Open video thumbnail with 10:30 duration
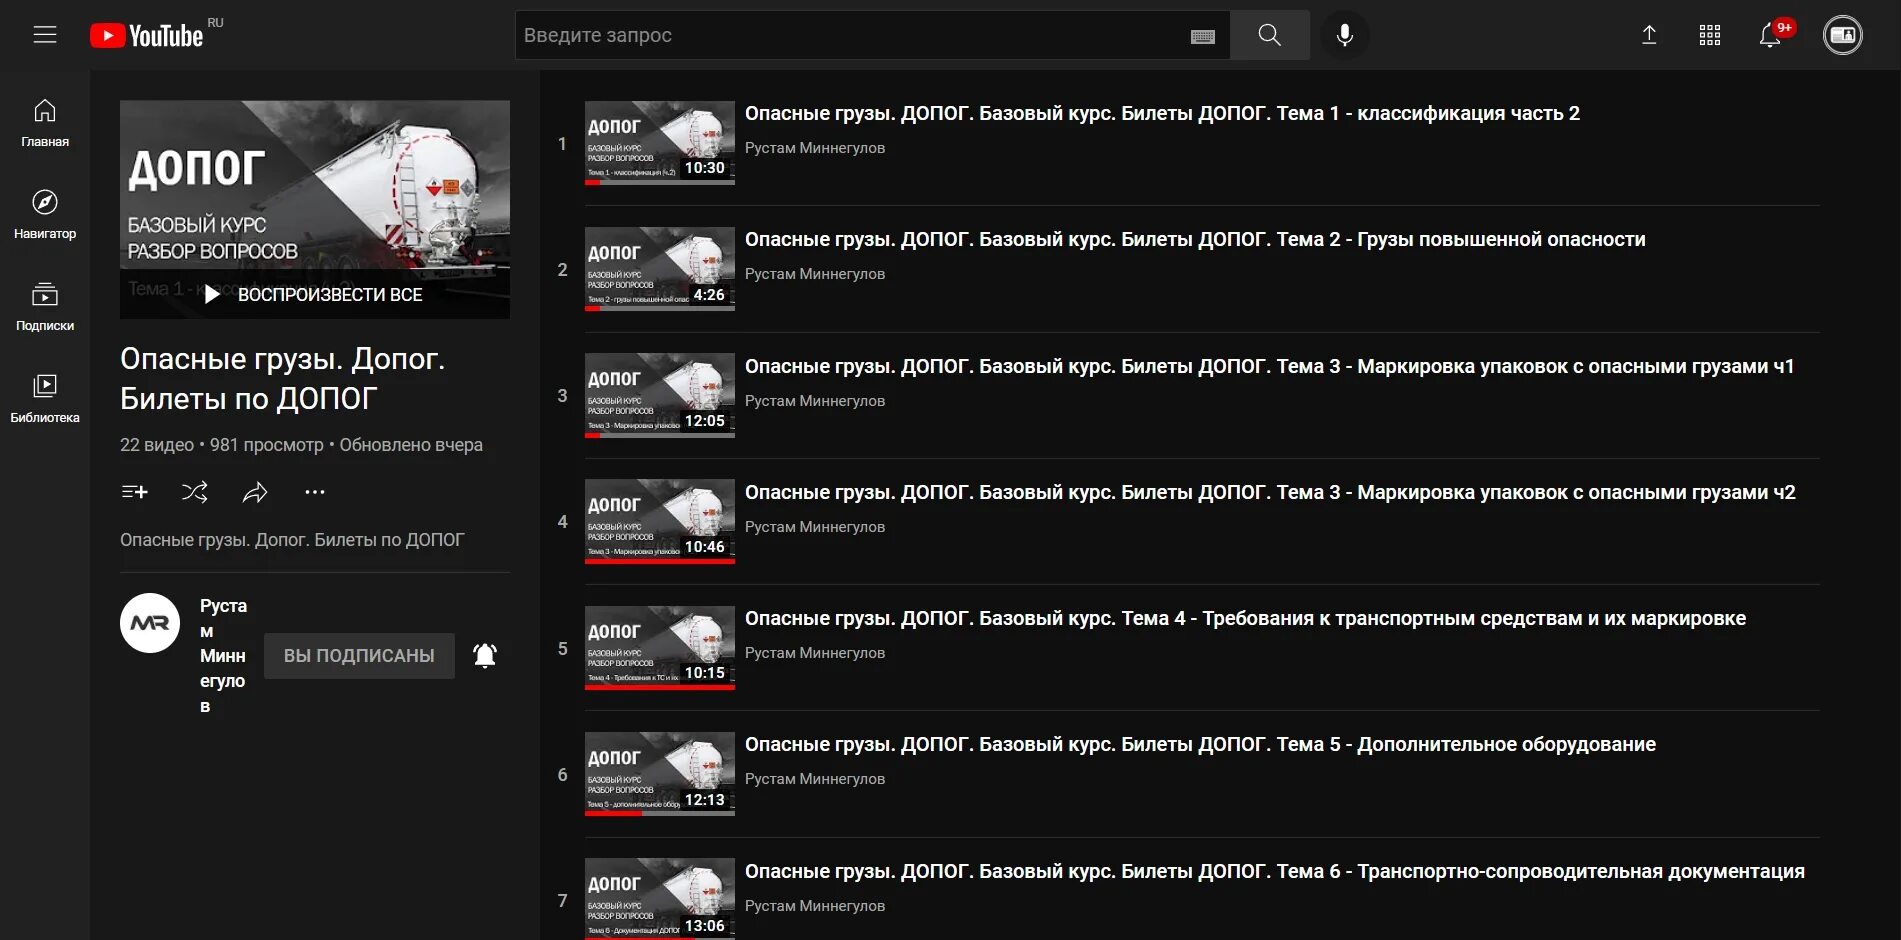 pyautogui.click(x=660, y=143)
